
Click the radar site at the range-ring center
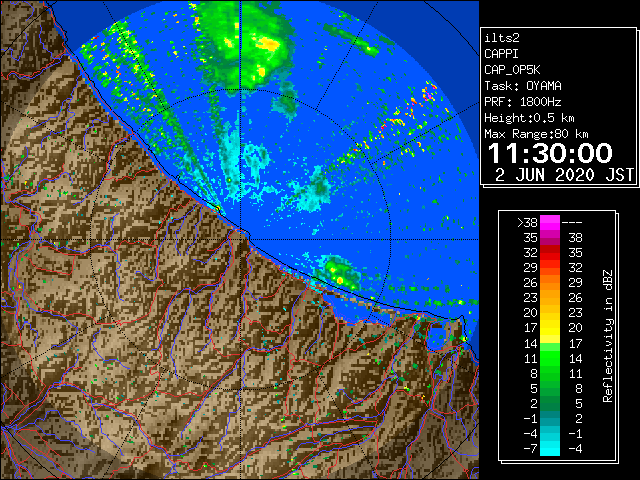coord(241,239)
